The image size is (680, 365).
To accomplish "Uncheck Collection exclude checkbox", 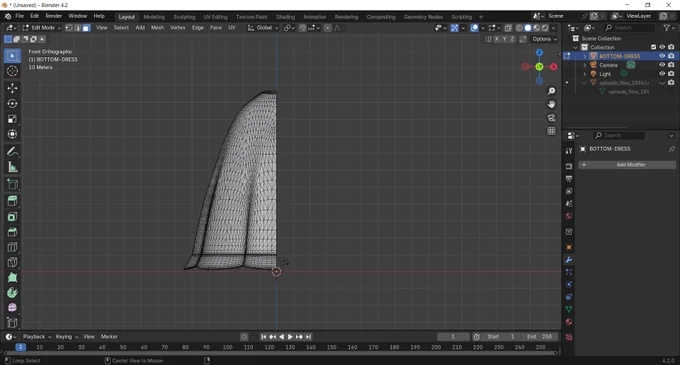I will coord(654,47).
